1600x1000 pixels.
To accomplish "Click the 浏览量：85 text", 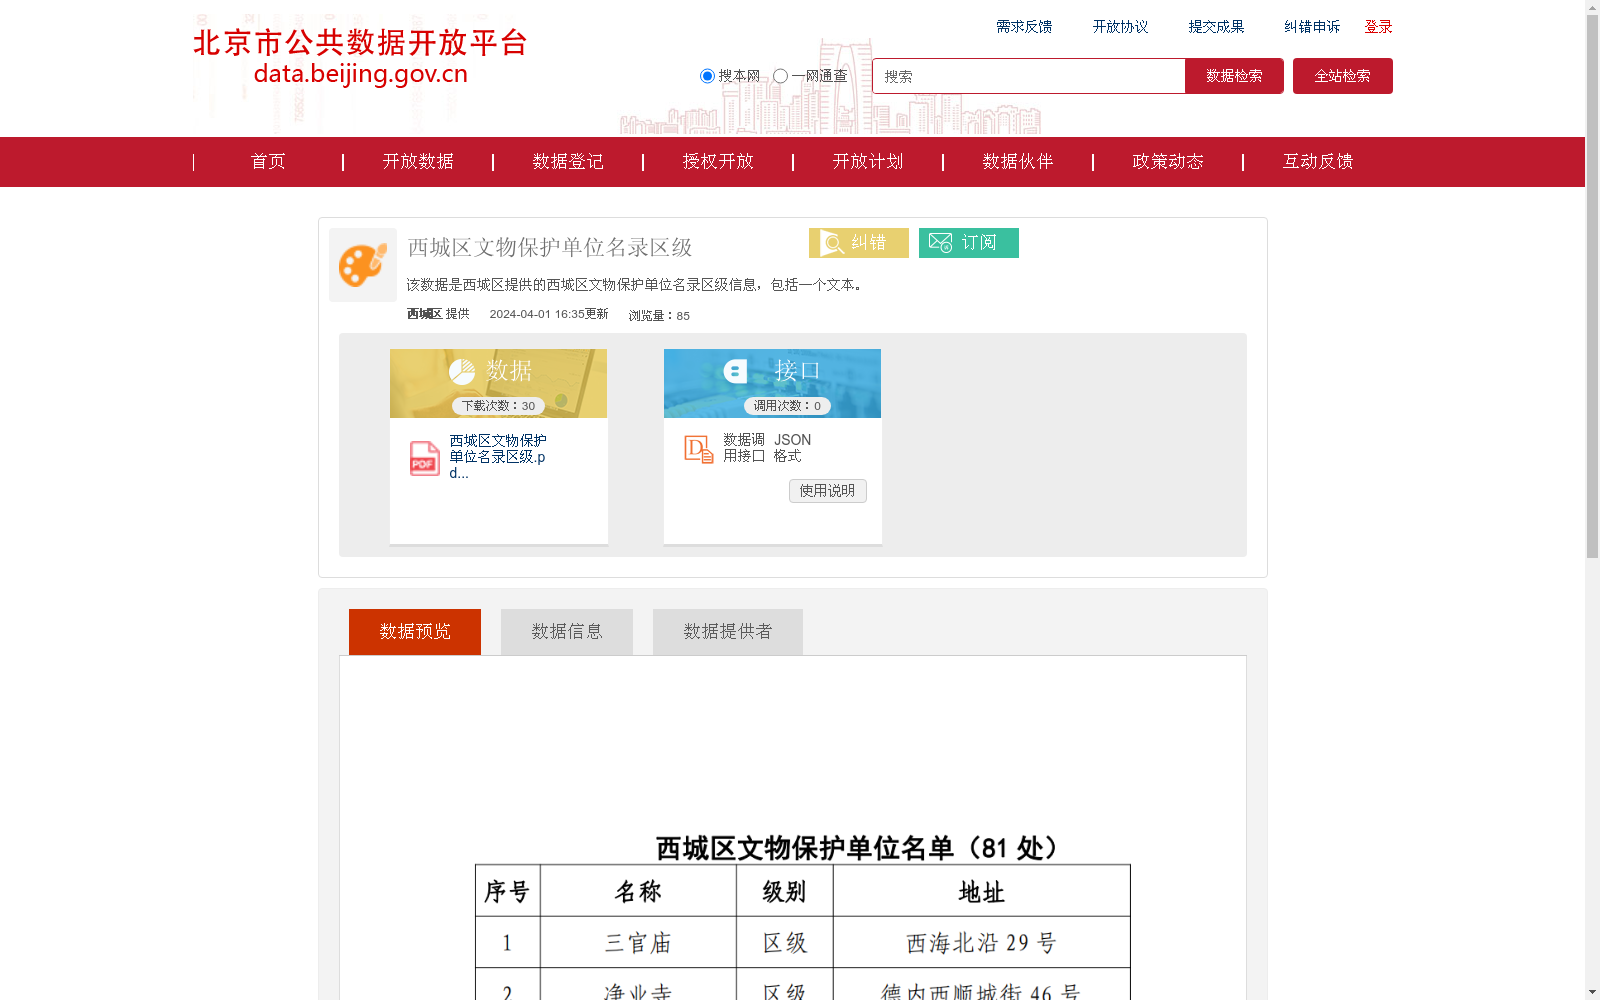I will [659, 316].
